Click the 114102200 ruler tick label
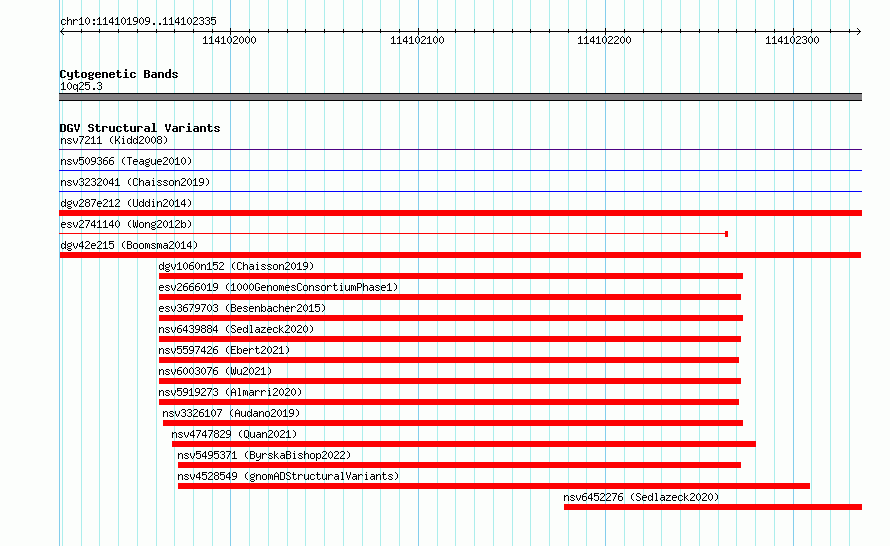Viewport: 890px width, 546px height. 604,40
